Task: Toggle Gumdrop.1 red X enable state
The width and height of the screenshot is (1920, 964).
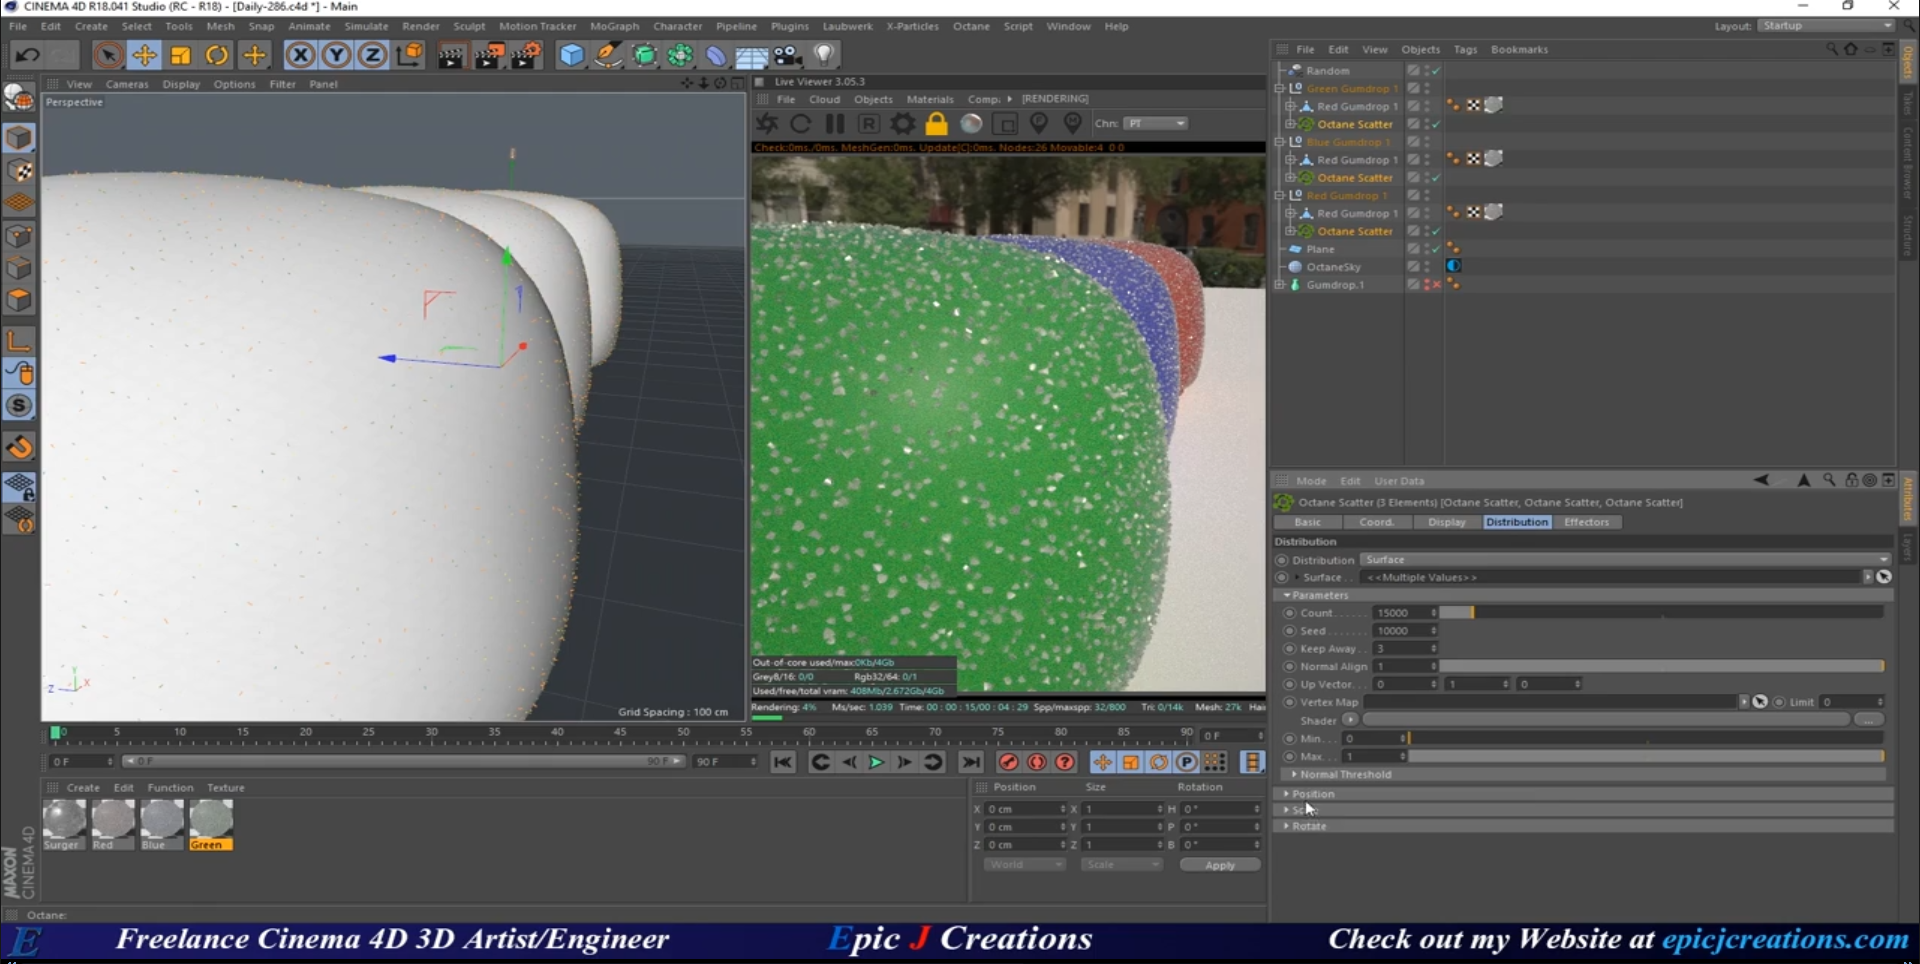Action: [x=1436, y=285]
